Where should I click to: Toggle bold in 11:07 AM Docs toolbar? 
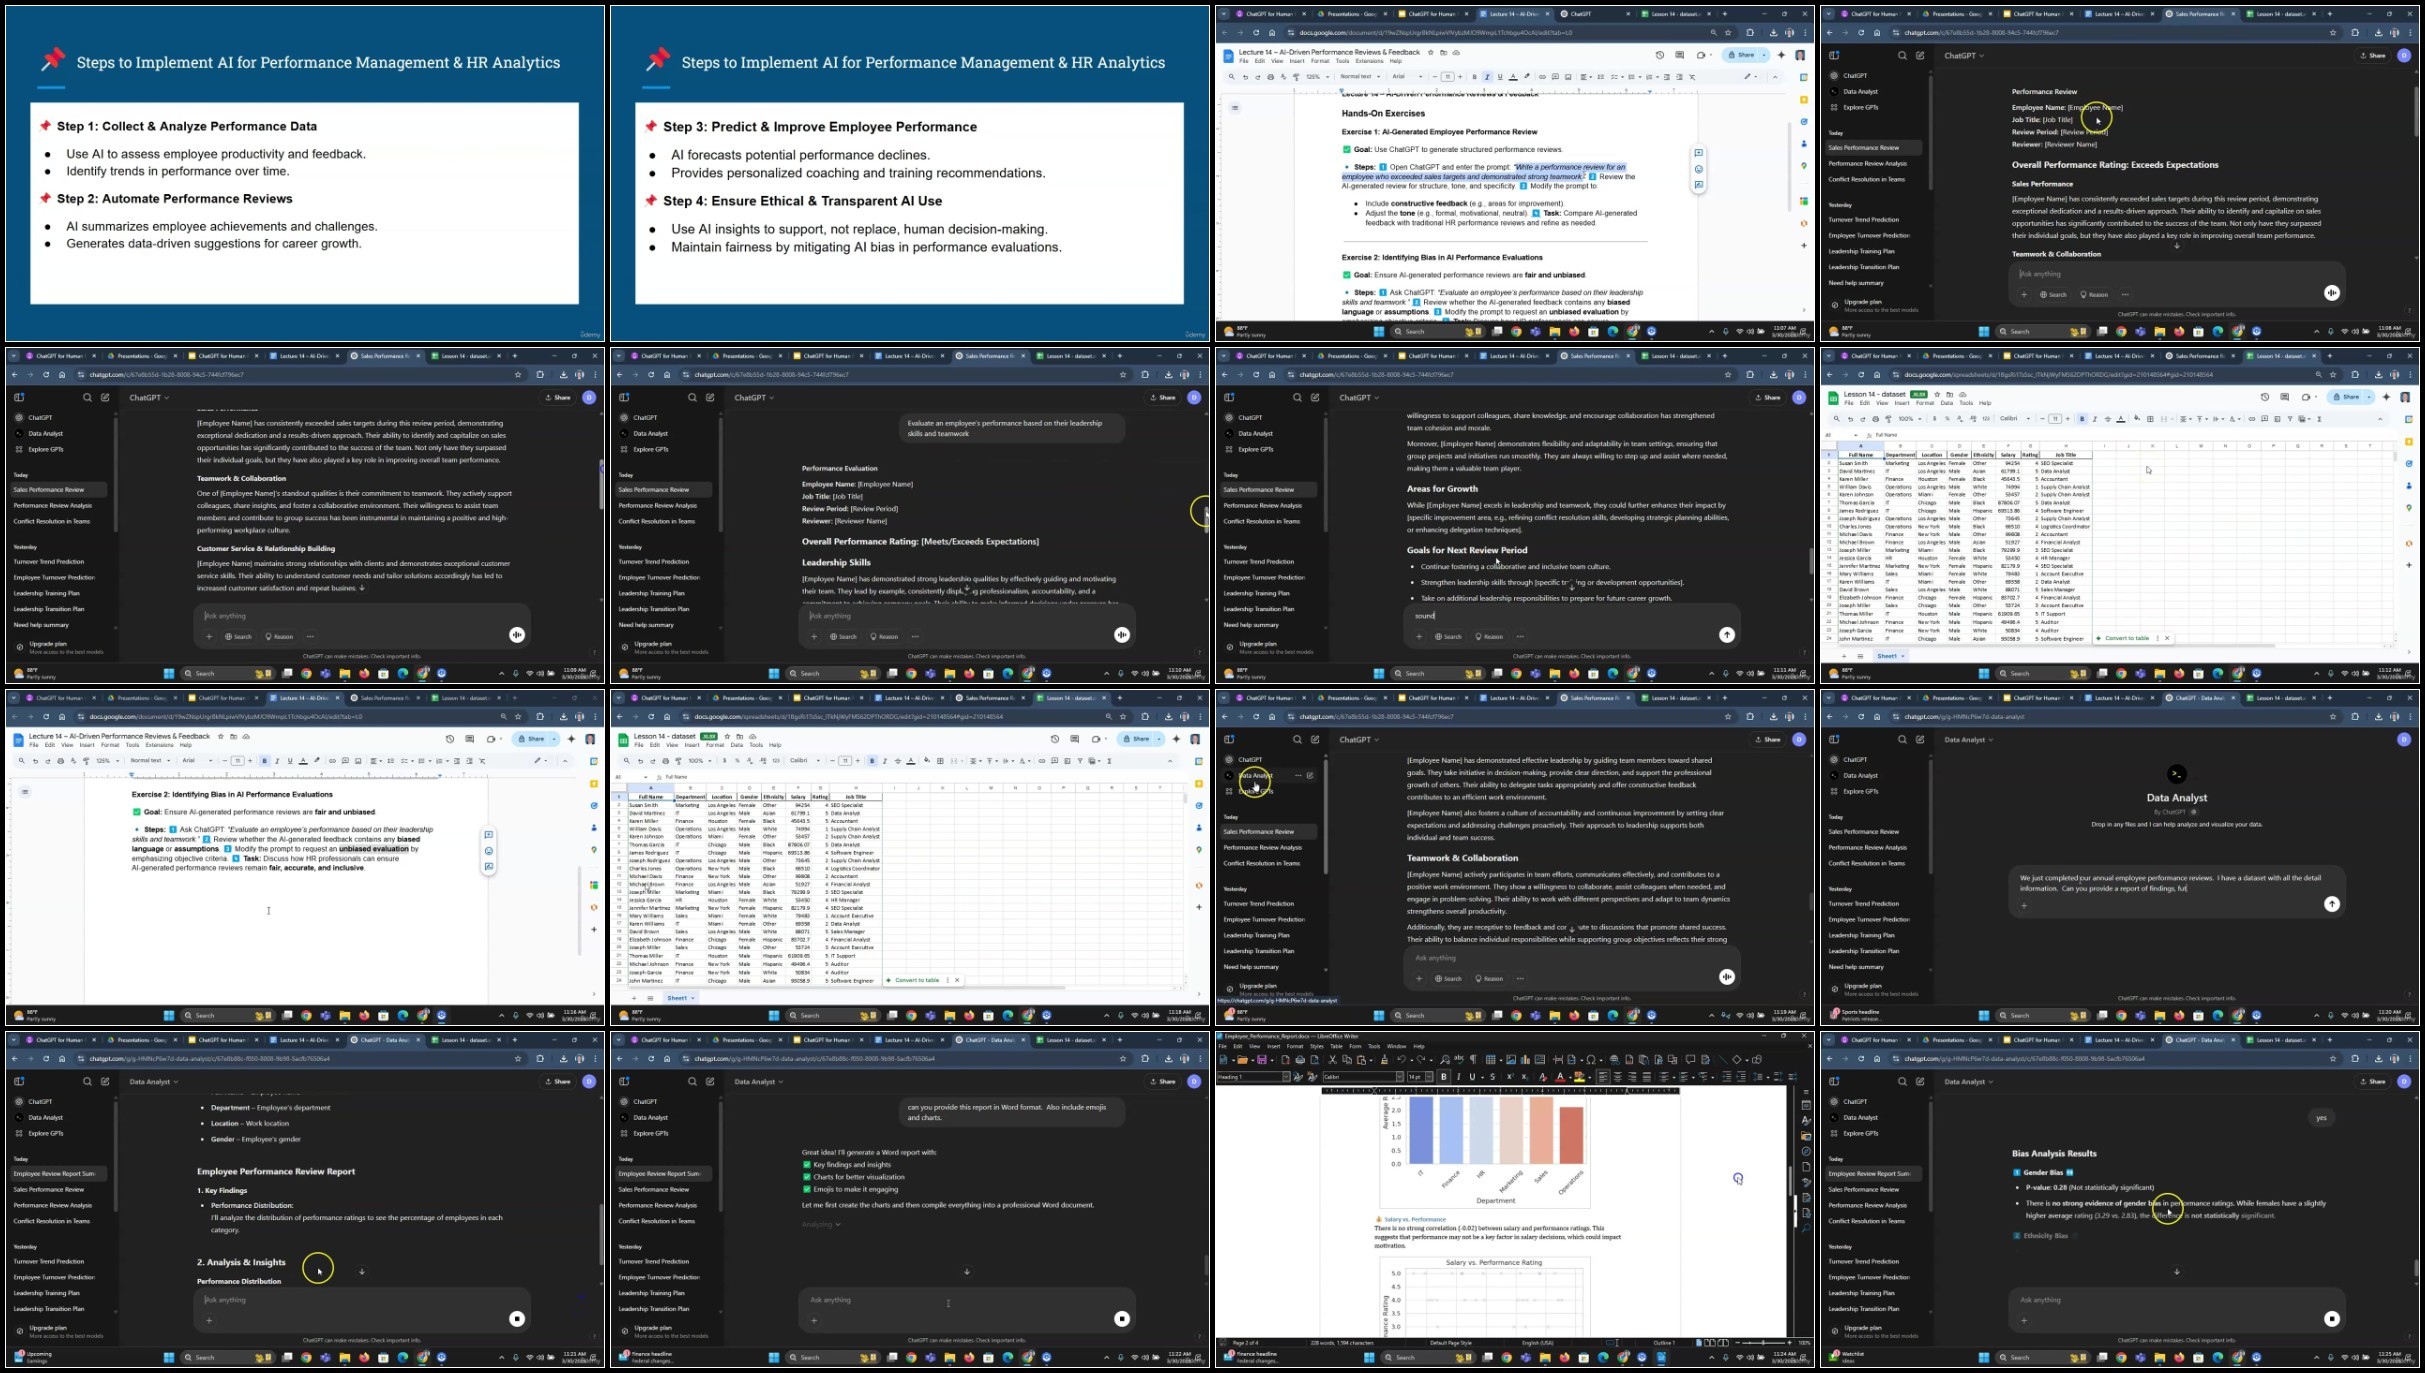1474,77
